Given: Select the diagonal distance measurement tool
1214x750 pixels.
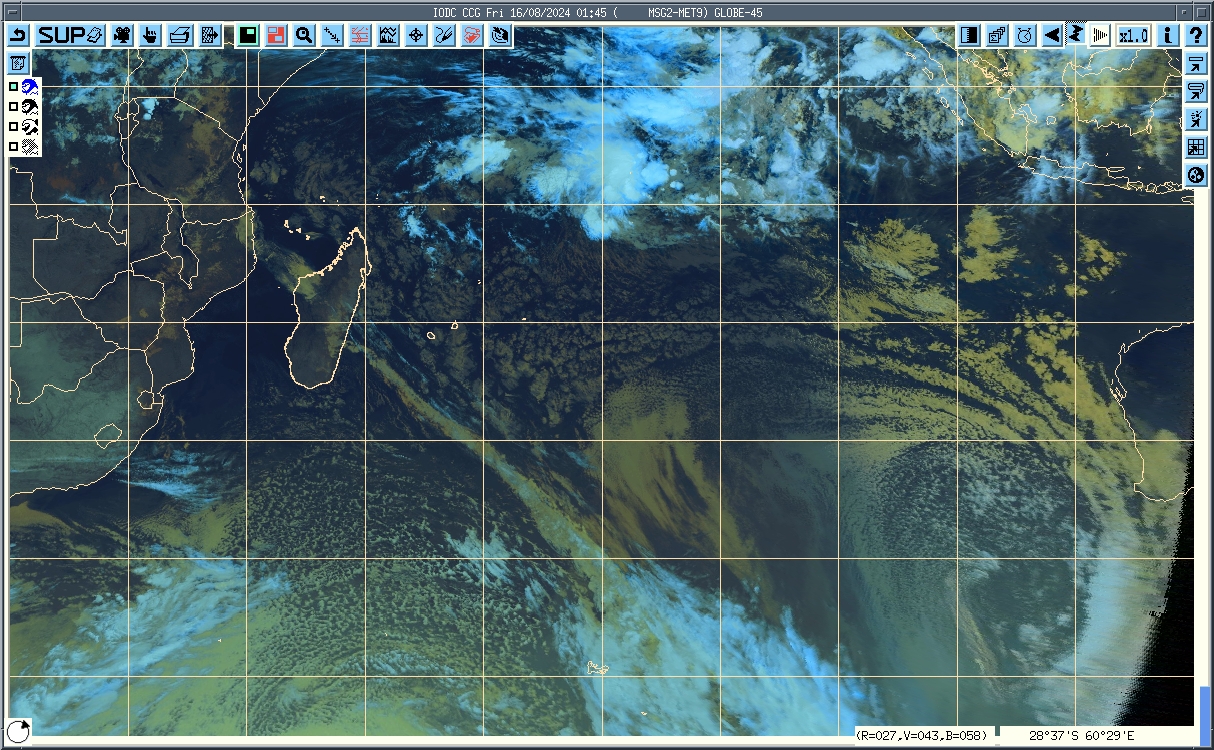Looking at the screenshot, I should pos(332,35).
